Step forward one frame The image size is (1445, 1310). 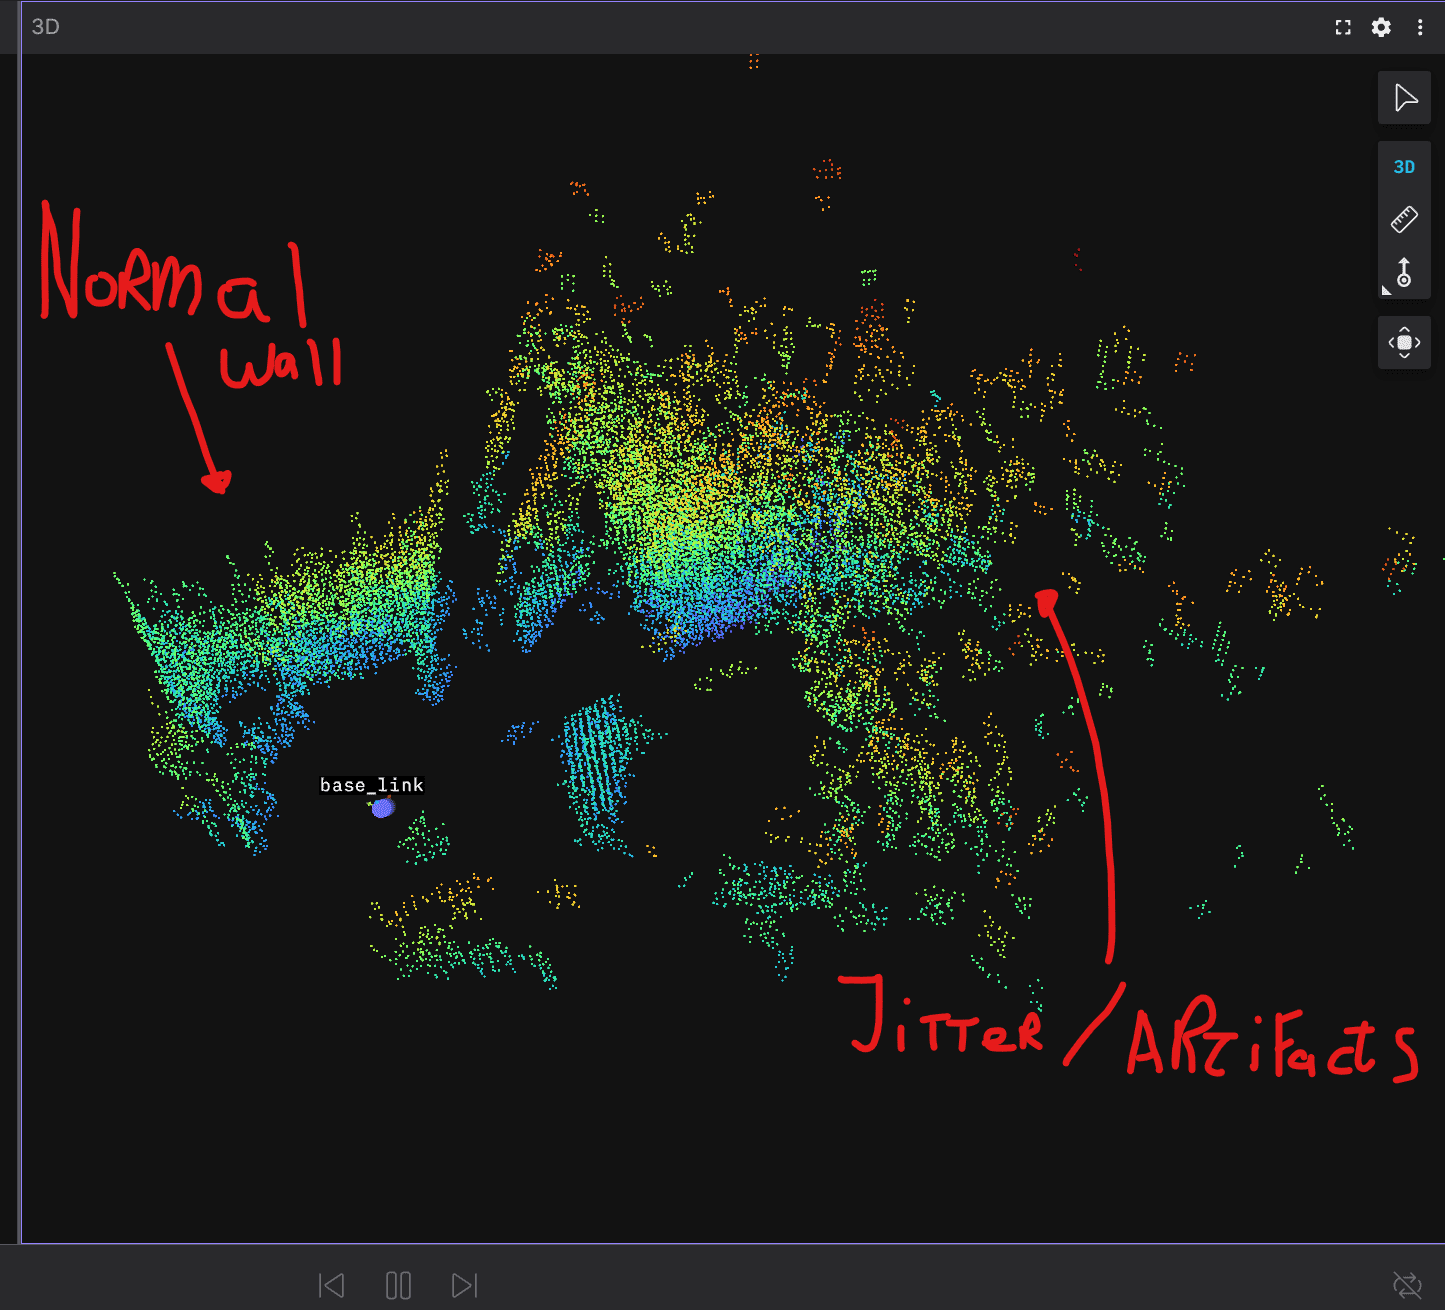(x=463, y=1285)
